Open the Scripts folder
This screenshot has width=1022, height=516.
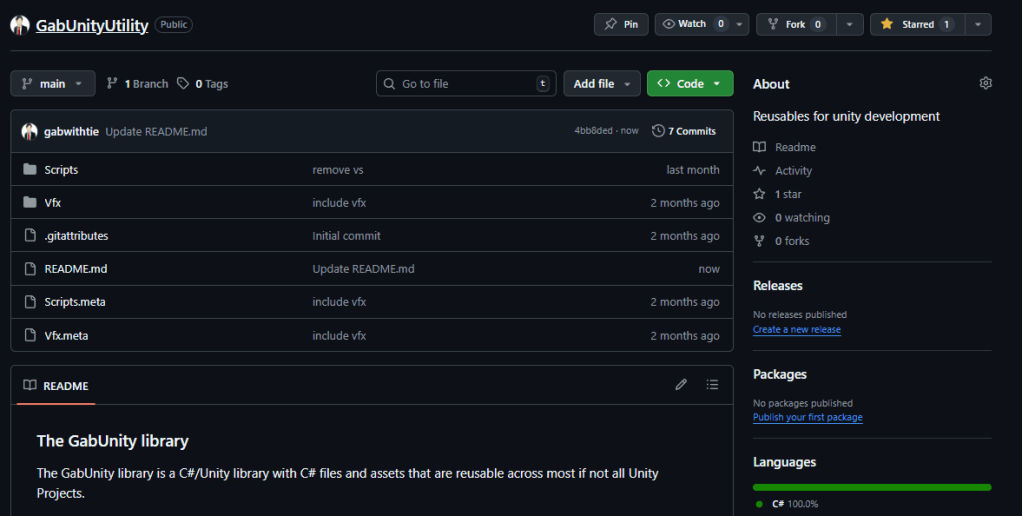click(x=61, y=170)
